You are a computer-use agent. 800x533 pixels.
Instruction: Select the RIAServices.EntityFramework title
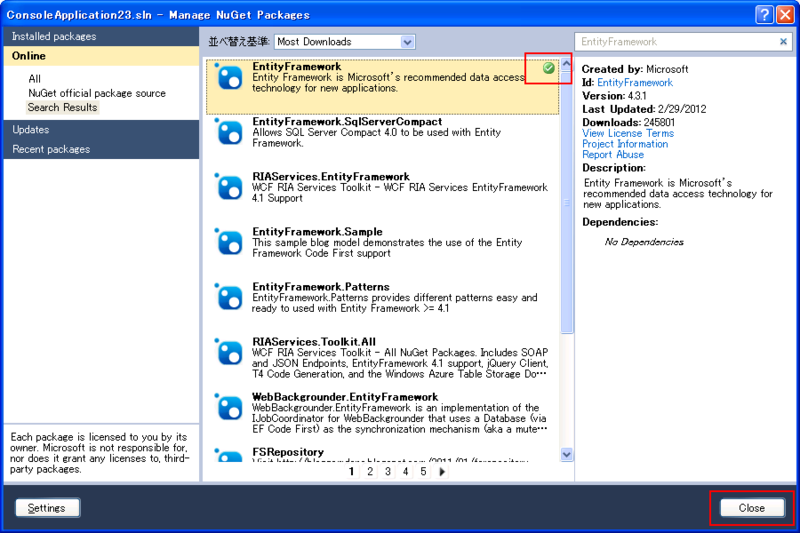(331, 177)
